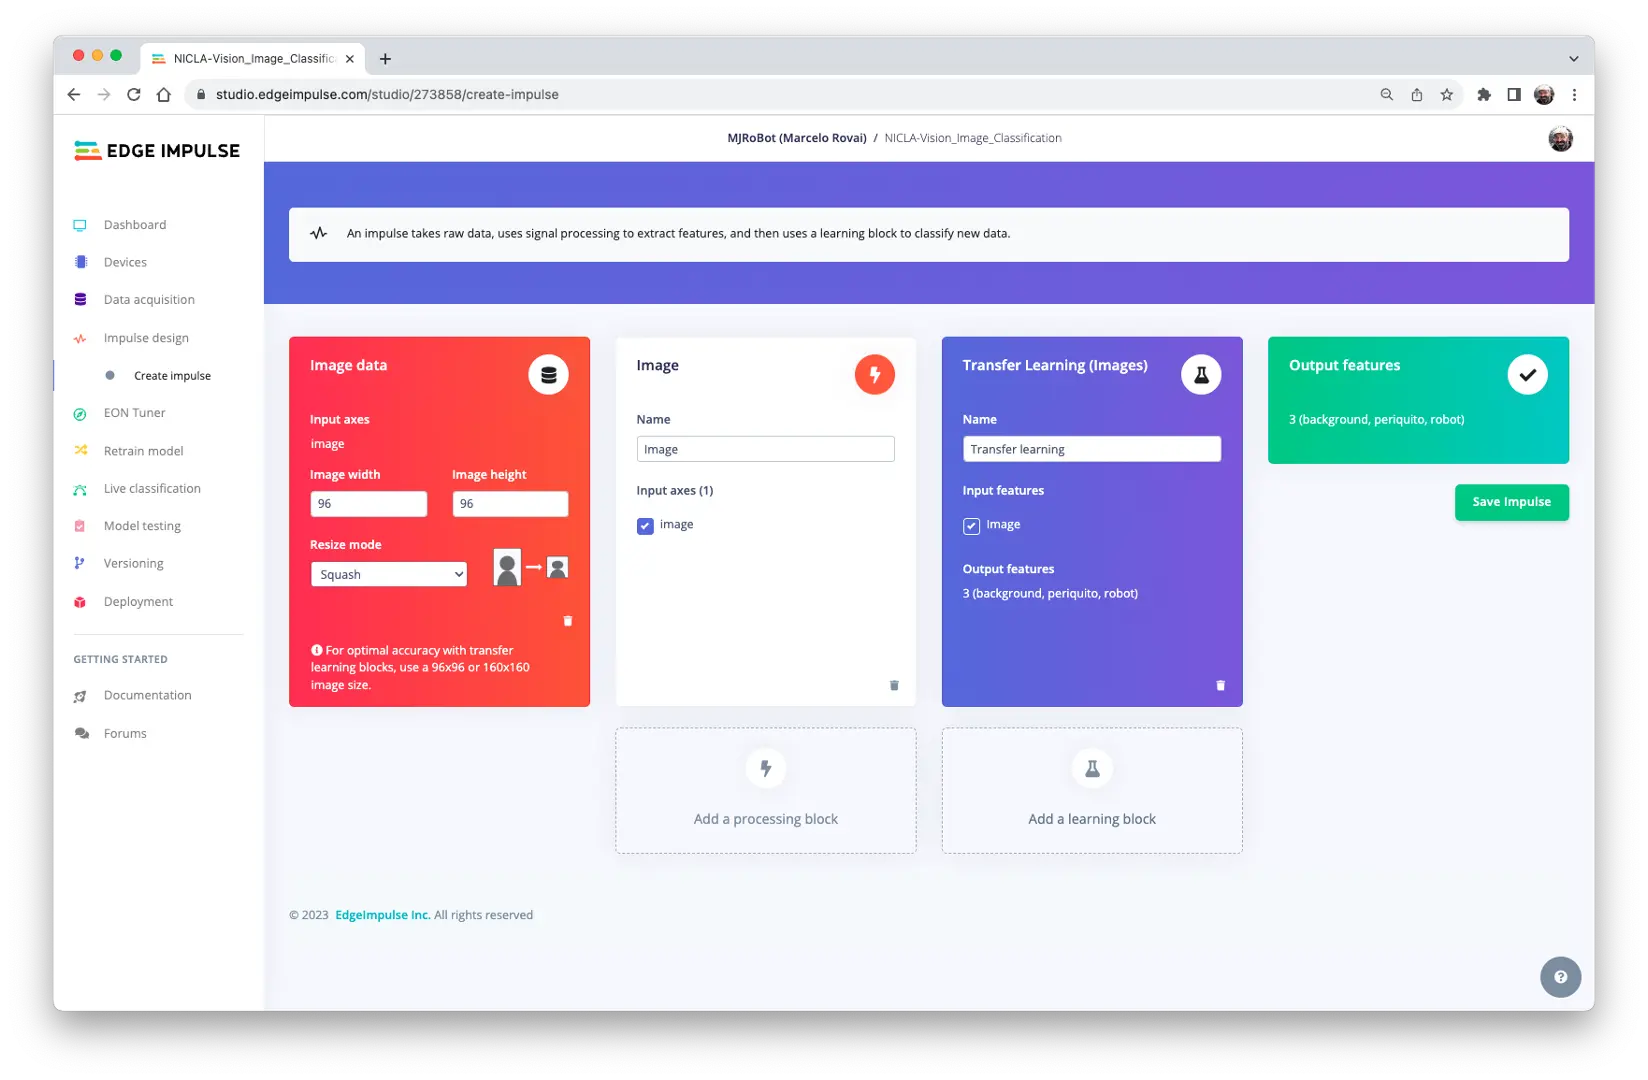Click trash icon in Image processing block
This screenshot has width=1648, height=1080.
(x=894, y=685)
